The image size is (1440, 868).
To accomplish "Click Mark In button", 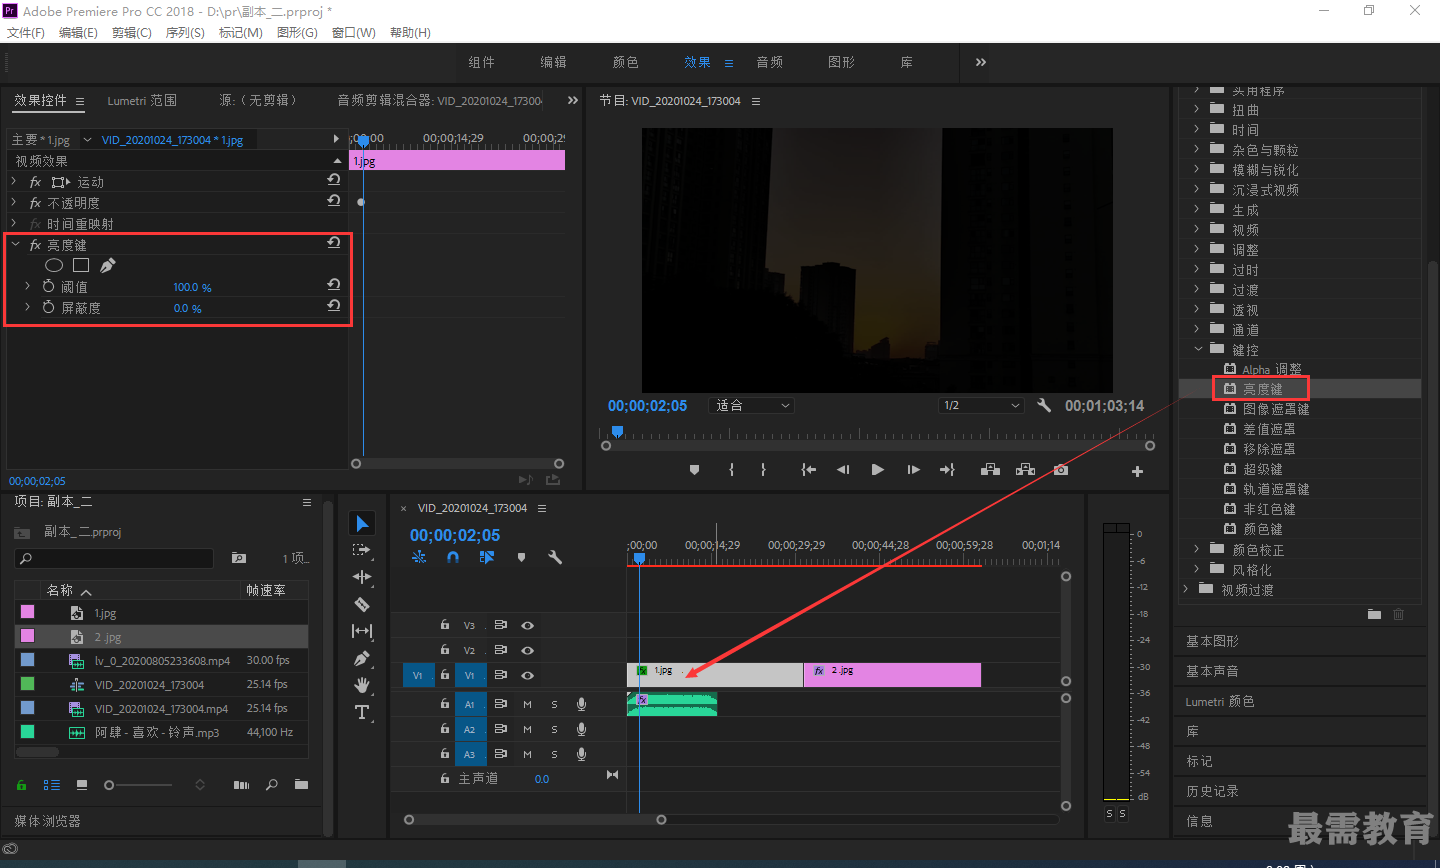I will click(x=731, y=470).
